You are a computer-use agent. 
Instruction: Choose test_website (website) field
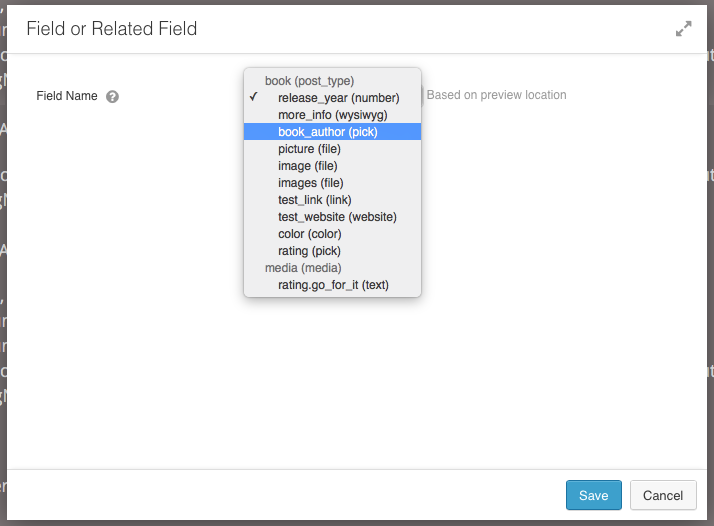[332, 217]
